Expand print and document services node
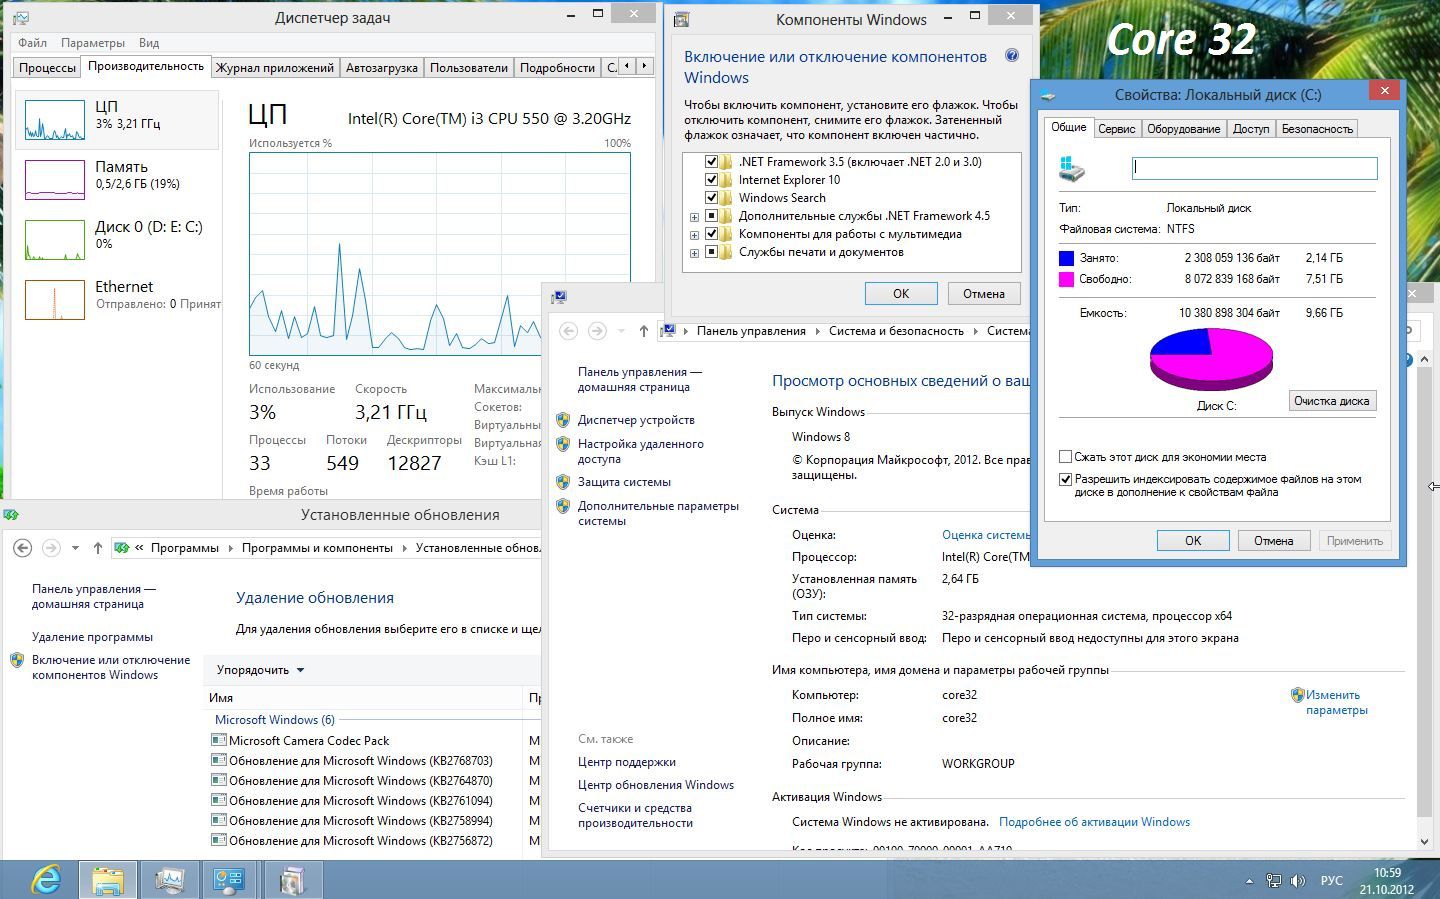This screenshot has height=899, width=1440. [694, 253]
